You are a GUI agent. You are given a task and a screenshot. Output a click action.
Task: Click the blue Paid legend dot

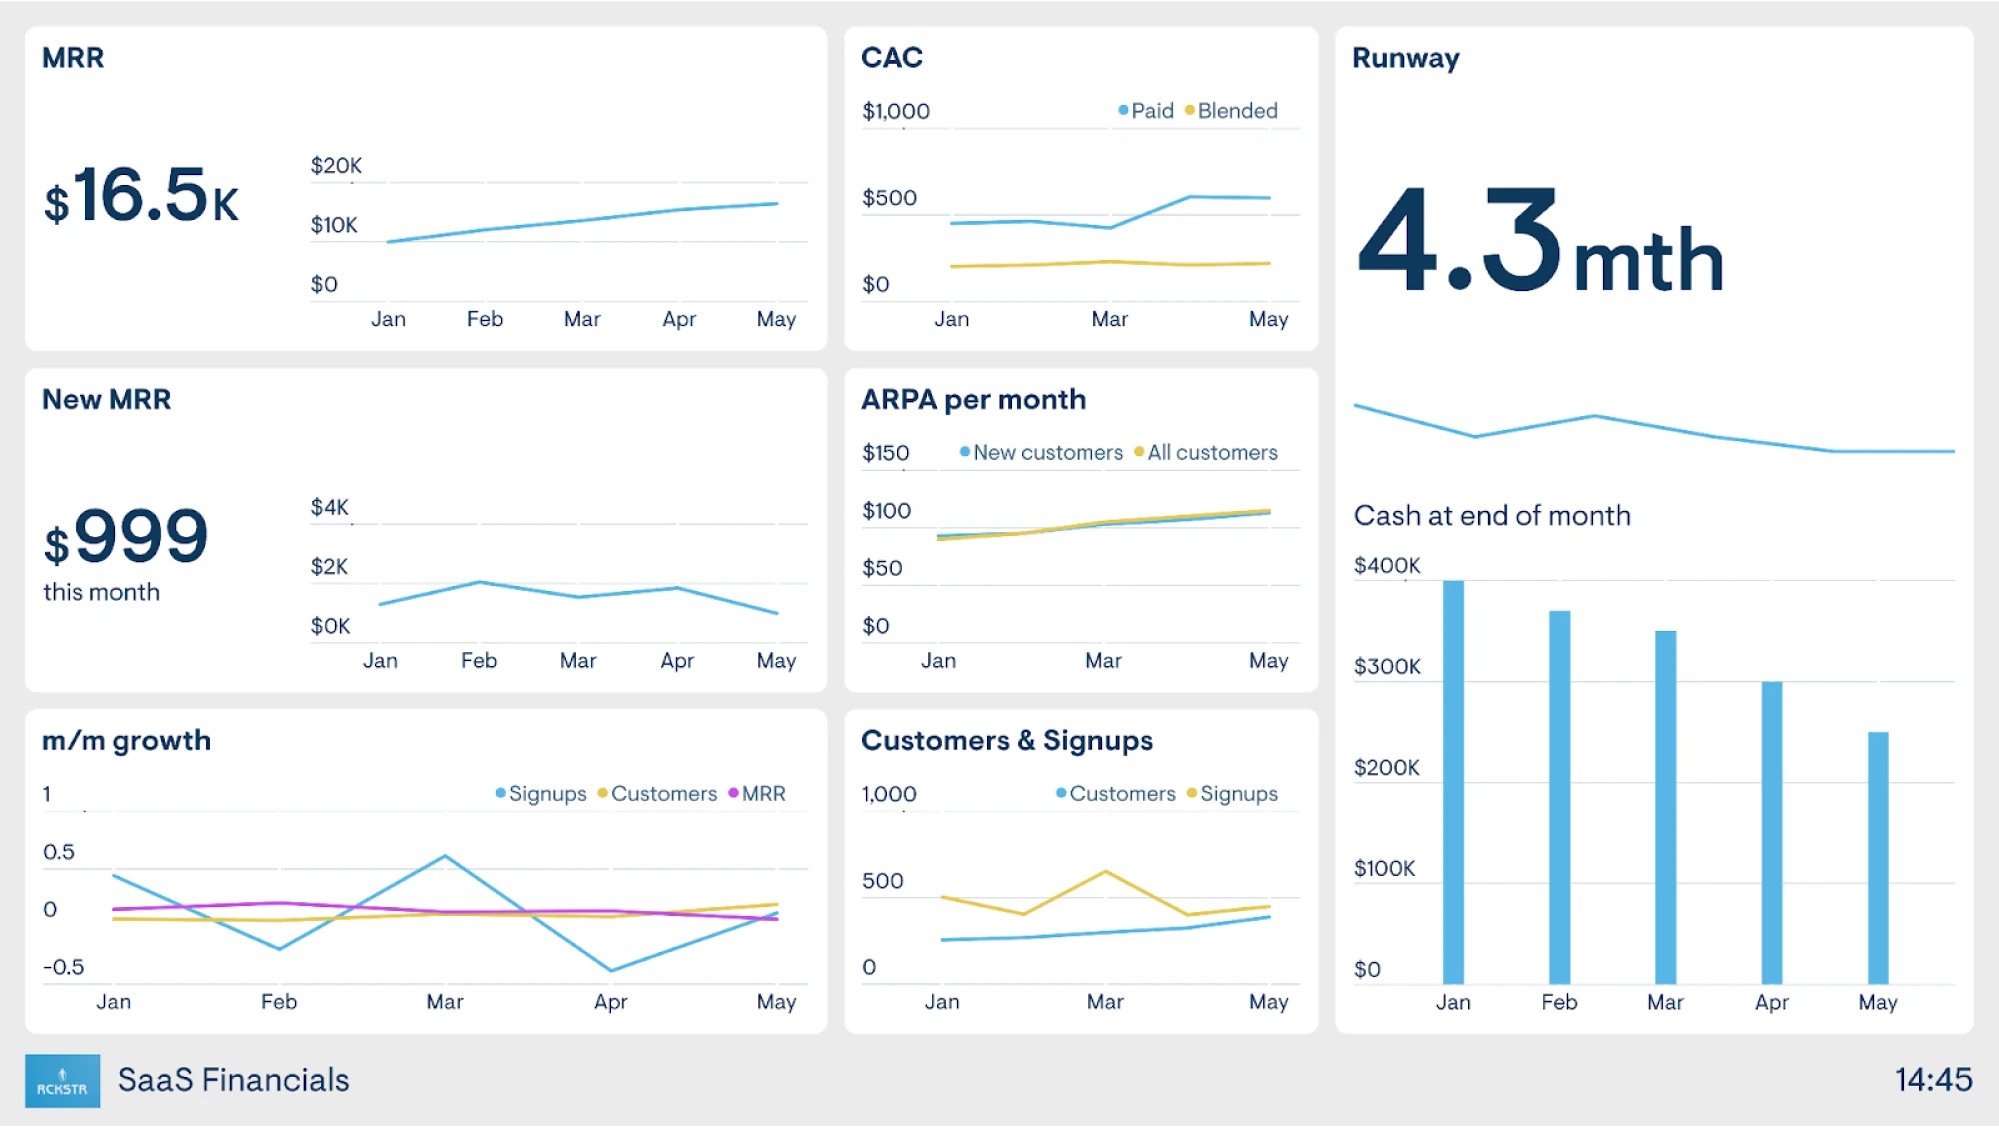click(x=1122, y=111)
